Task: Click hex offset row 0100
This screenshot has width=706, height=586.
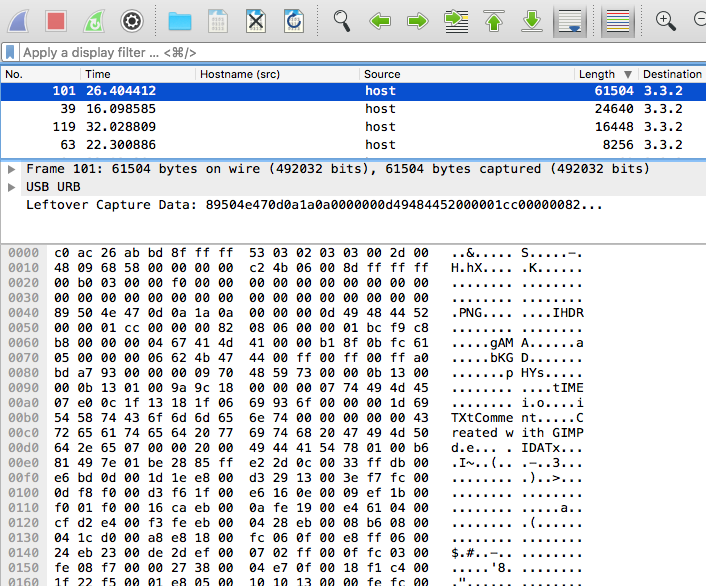Action: (x=23, y=493)
